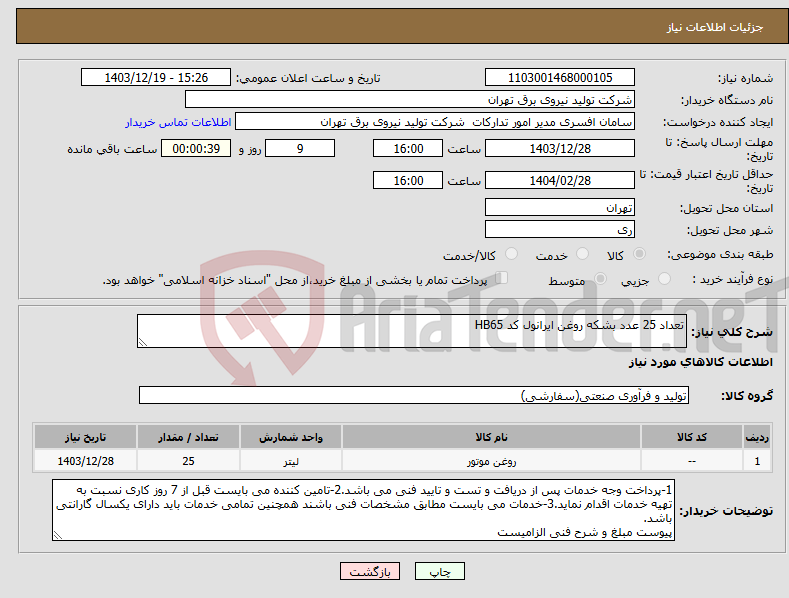This screenshot has height=598, width=789.
Task: Click the requester field سامان افسری
Action: pyautogui.click(x=435, y=122)
